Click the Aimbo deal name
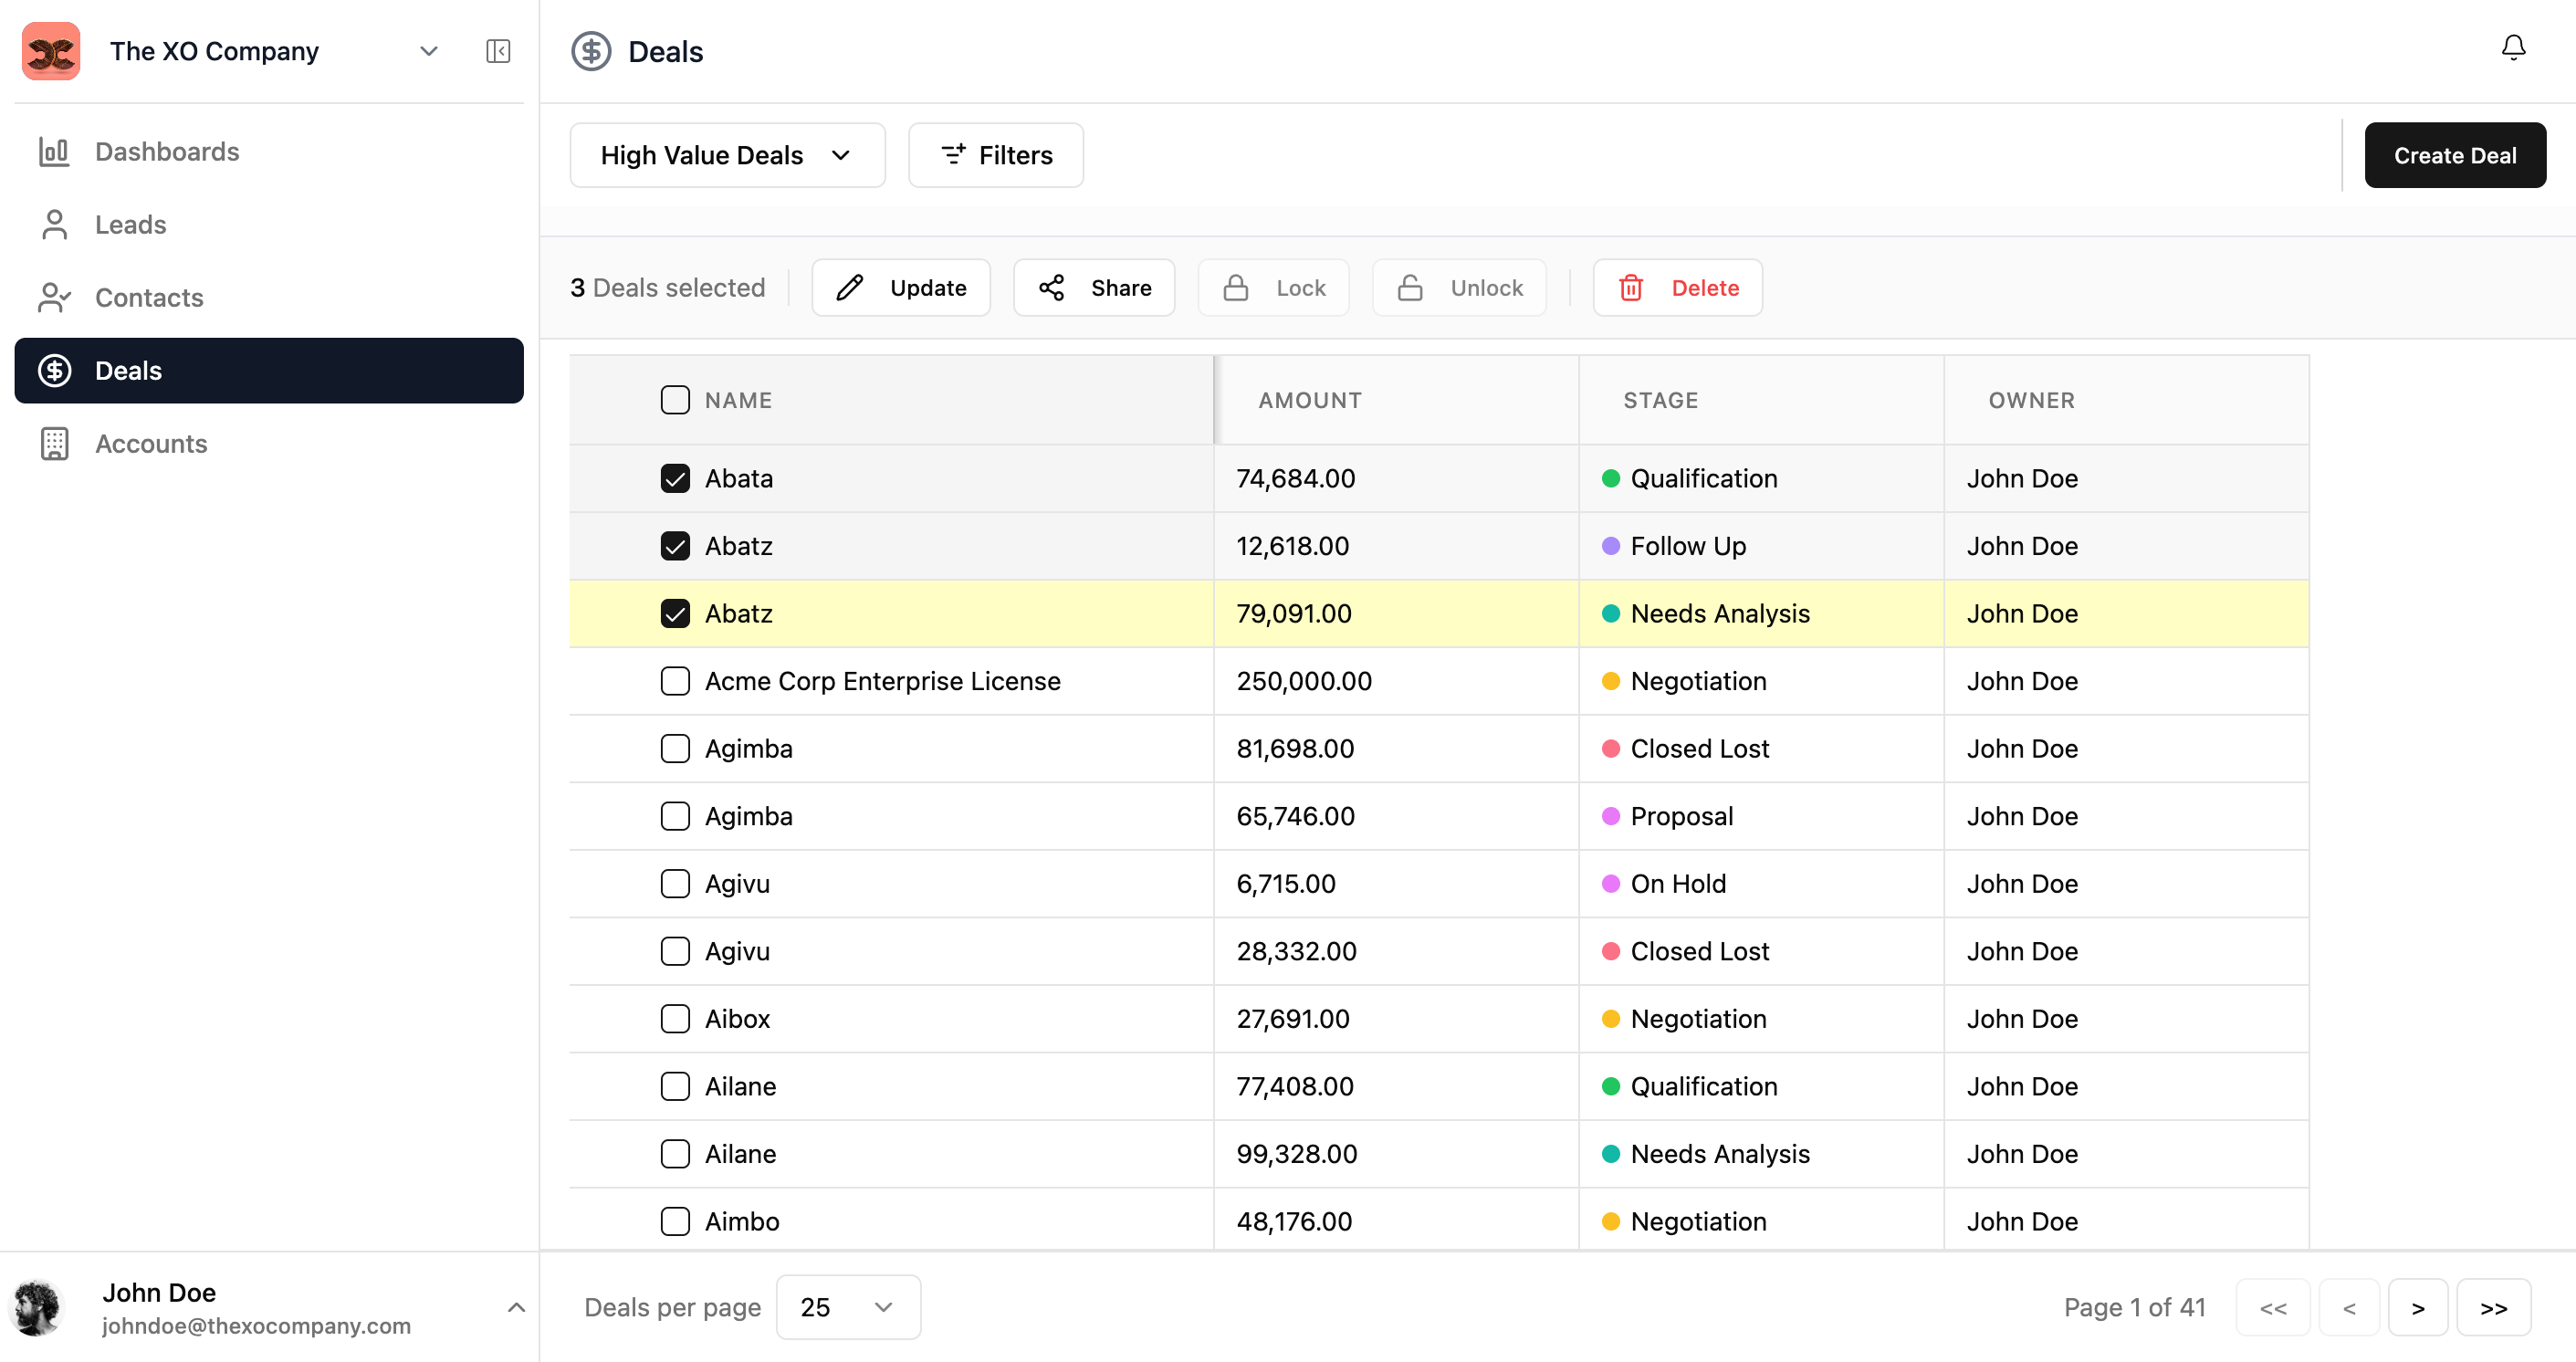The height and width of the screenshot is (1362, 2576). pos(741,1221)
